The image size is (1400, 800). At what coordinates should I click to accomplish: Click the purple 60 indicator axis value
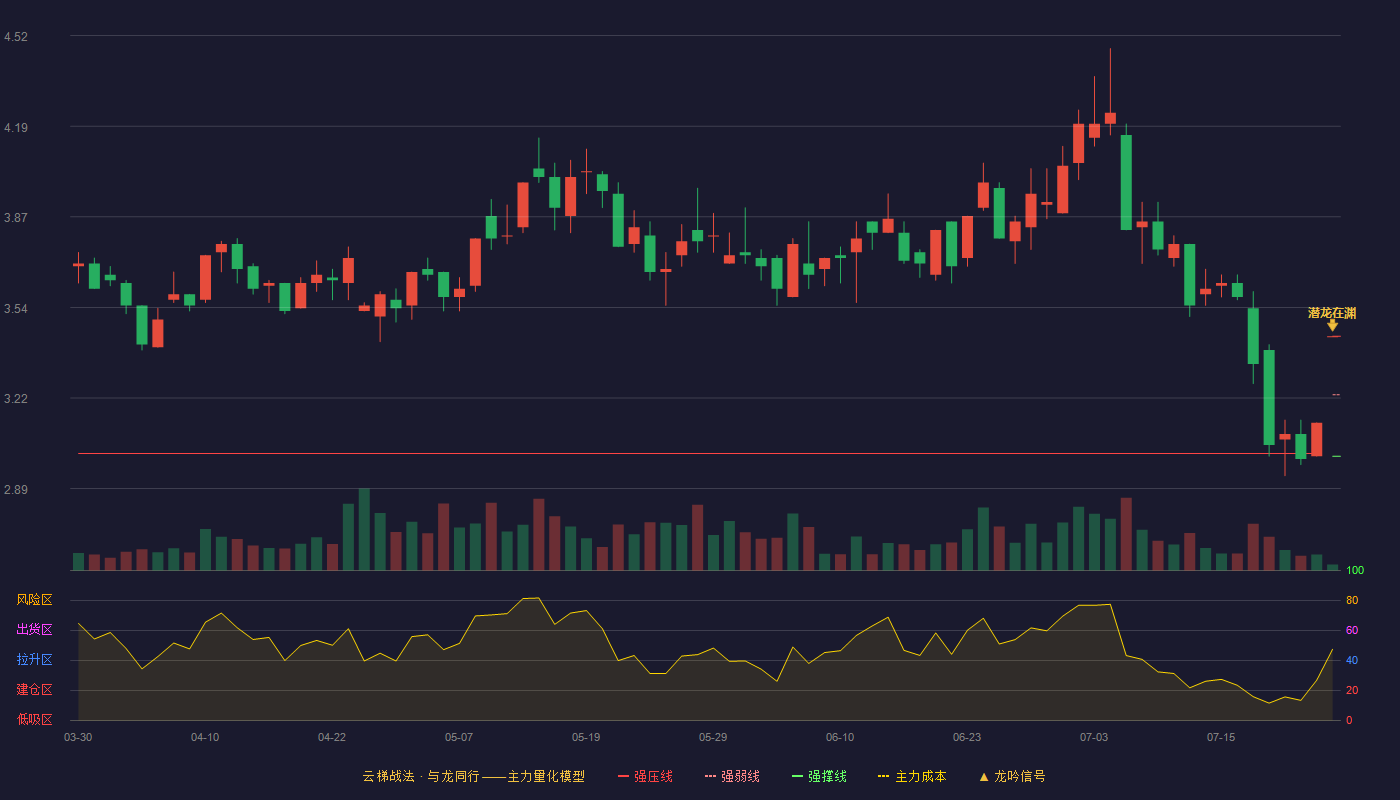coord(1352,630)
